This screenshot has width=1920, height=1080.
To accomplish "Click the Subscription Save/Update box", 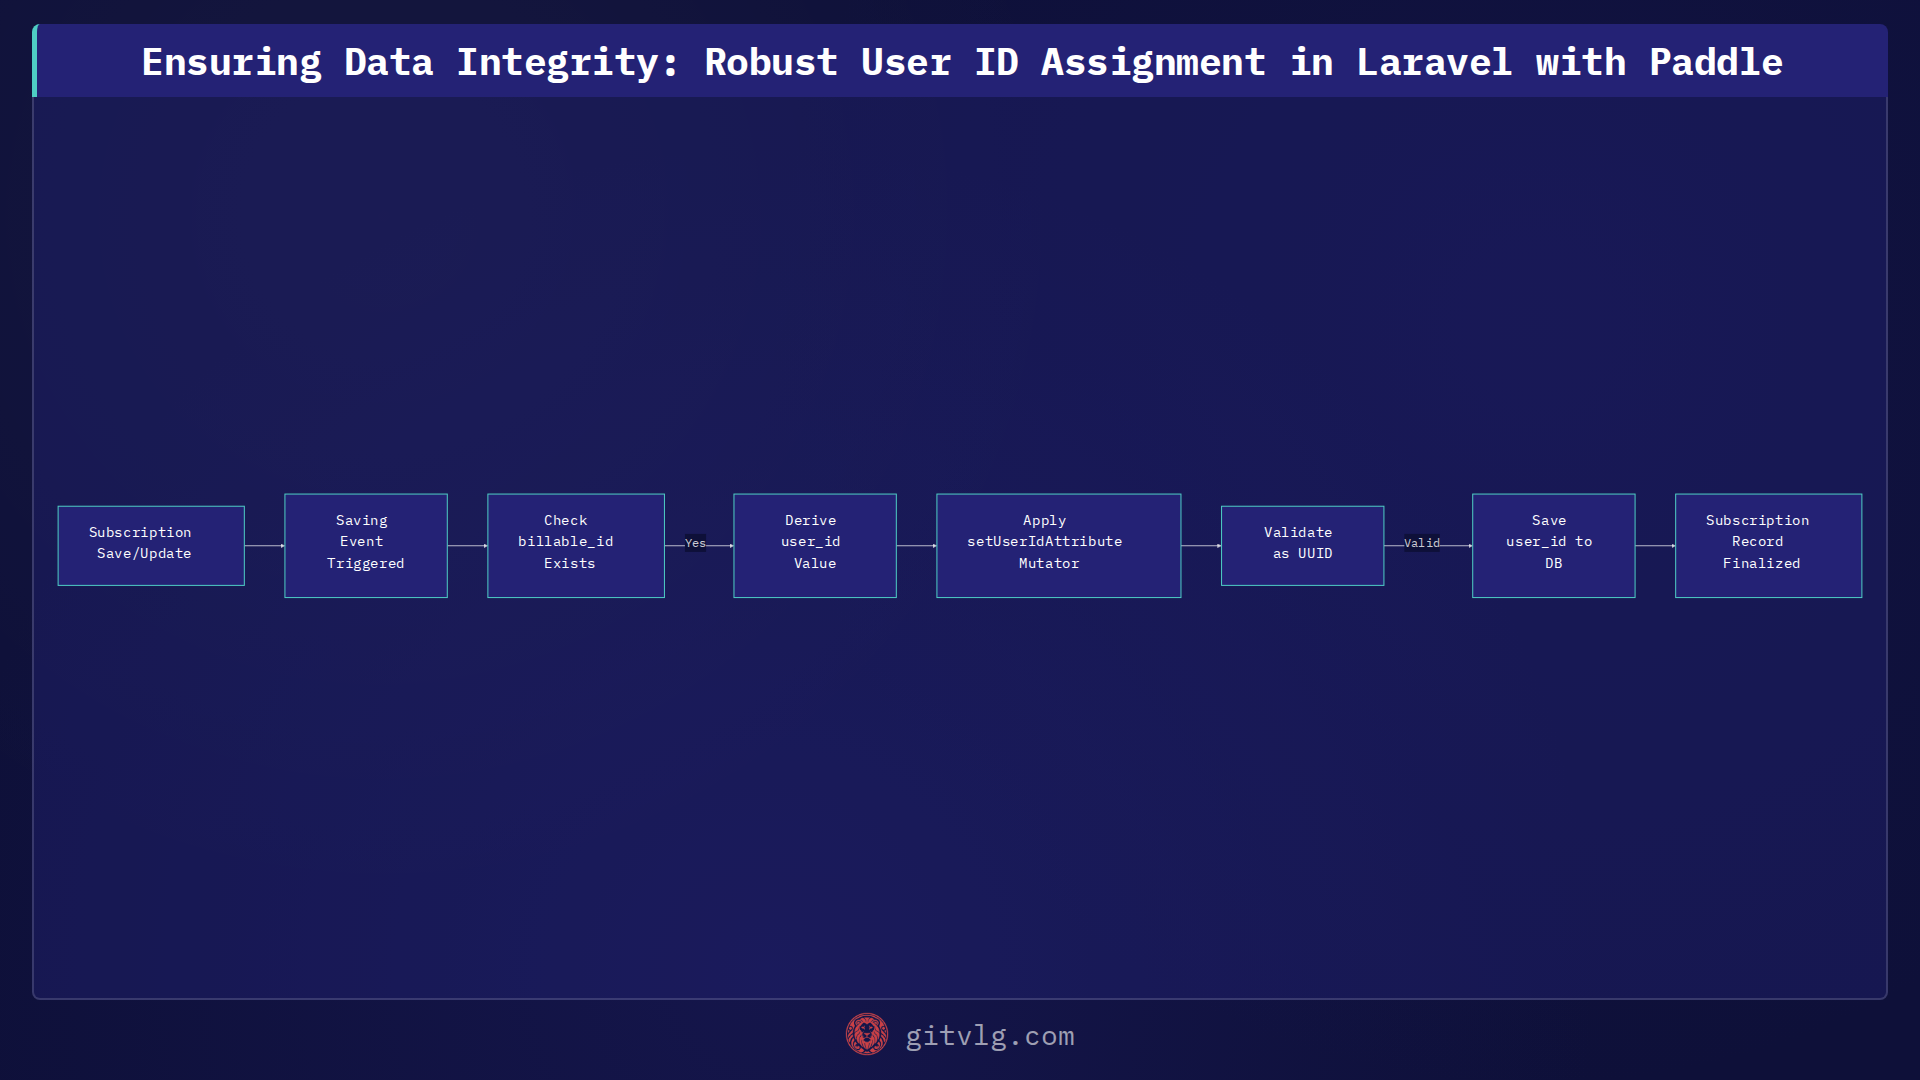I will coord(151,545).
